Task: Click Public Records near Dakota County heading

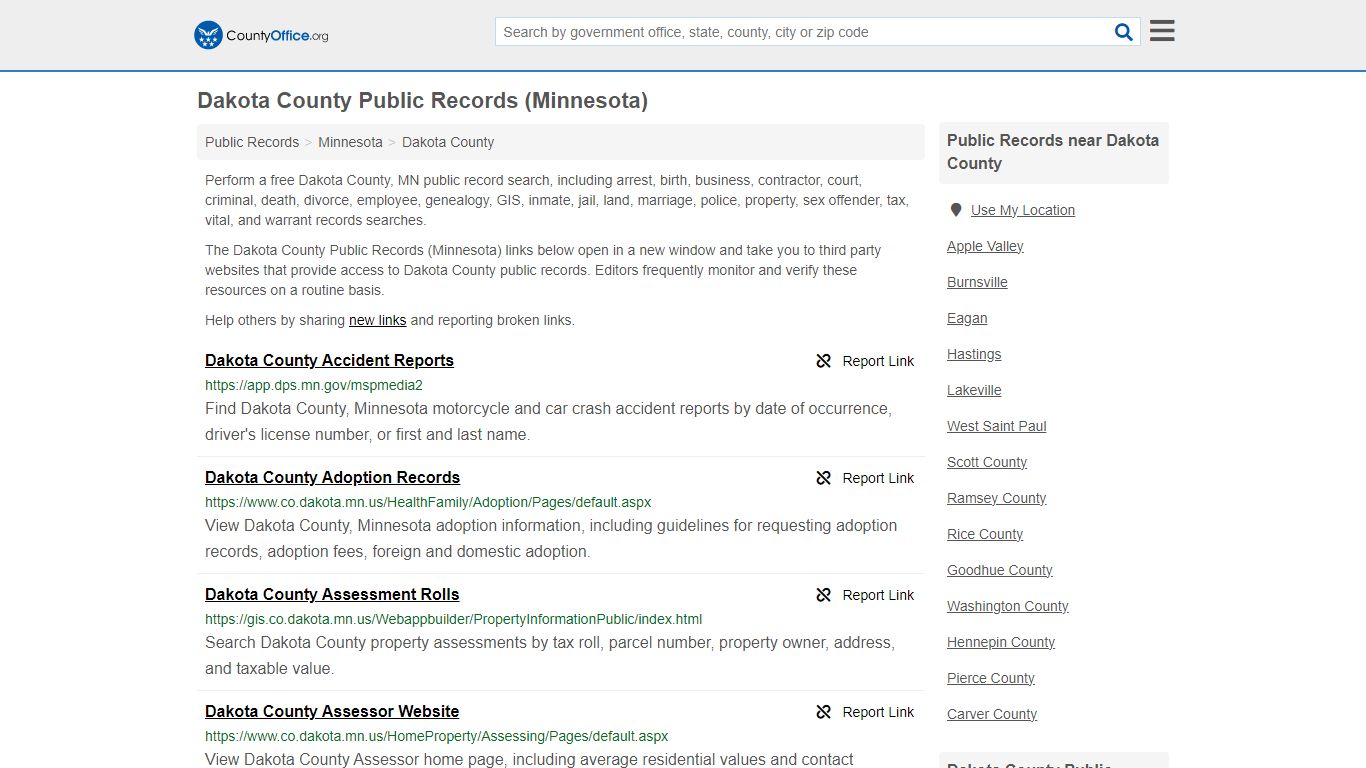Action: [x=1053, y=152]
